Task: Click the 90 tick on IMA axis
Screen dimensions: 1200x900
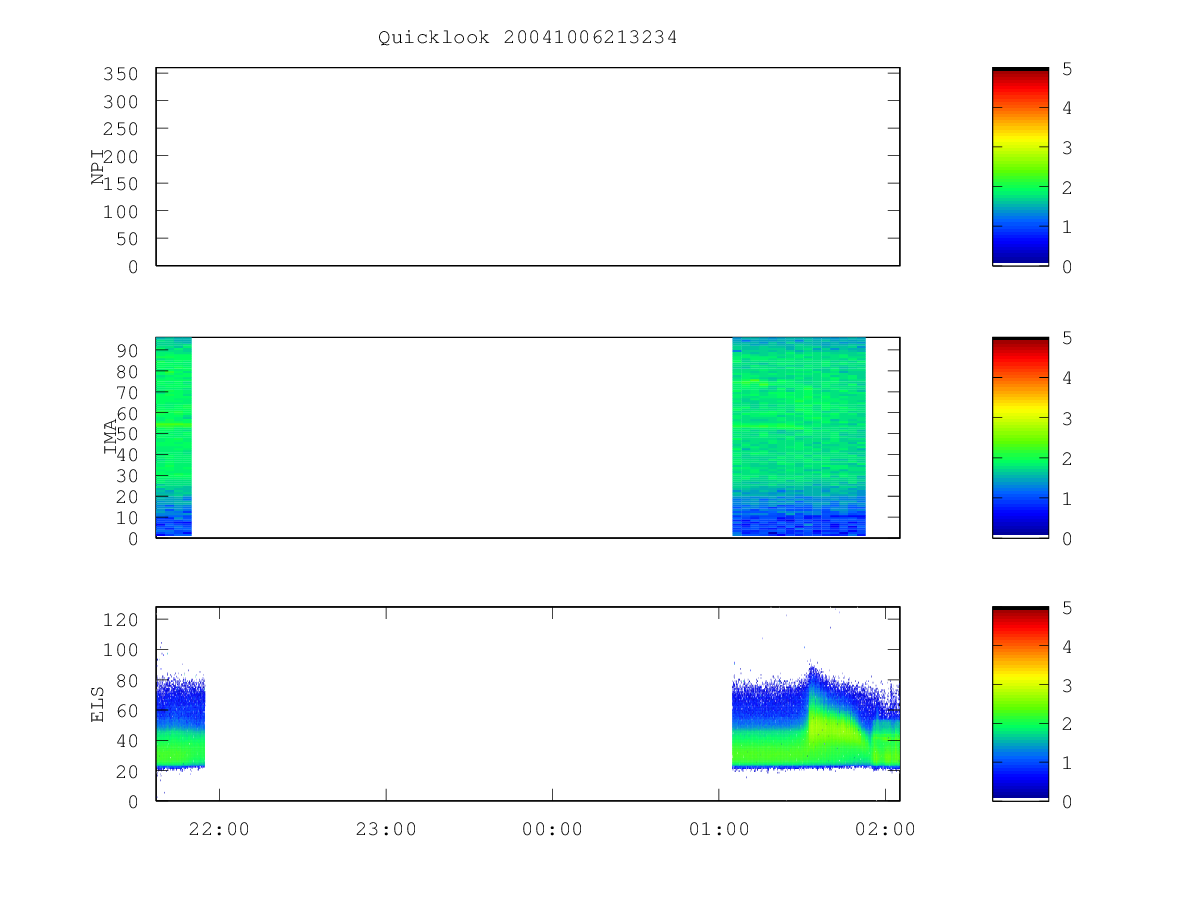Action: [128, 350]
